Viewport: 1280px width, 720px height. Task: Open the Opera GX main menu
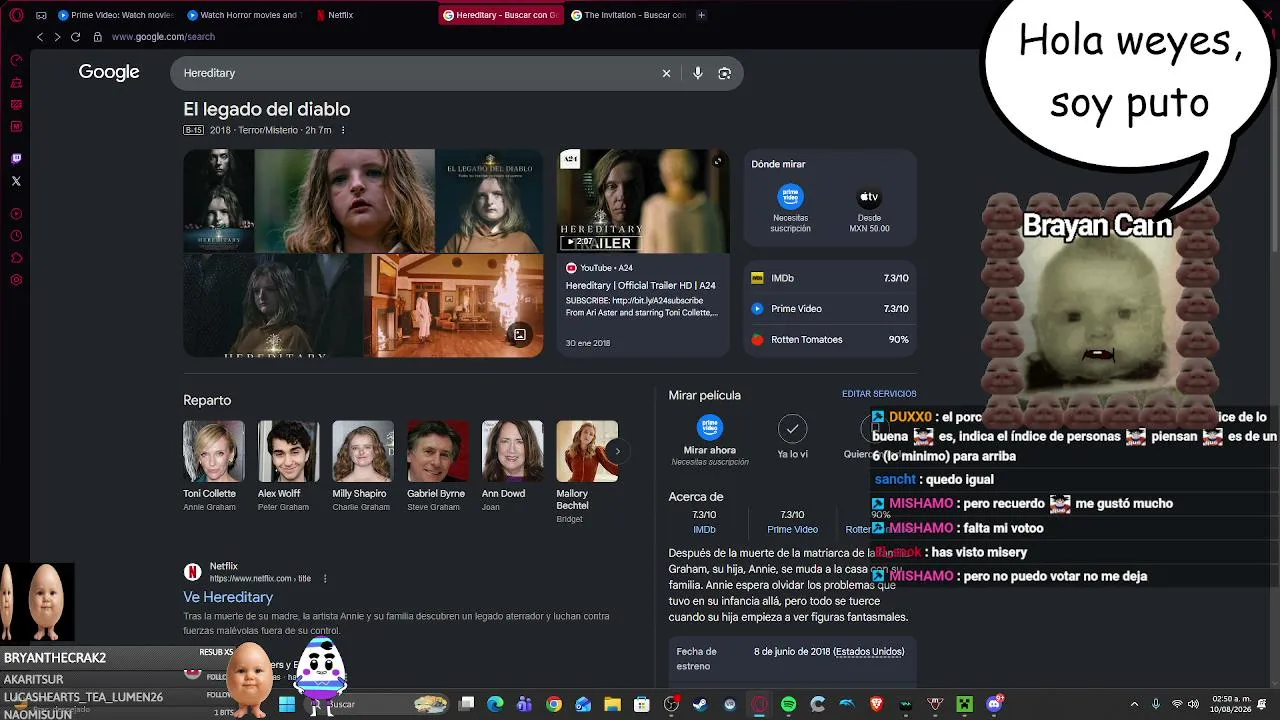[x=15, y=15]
